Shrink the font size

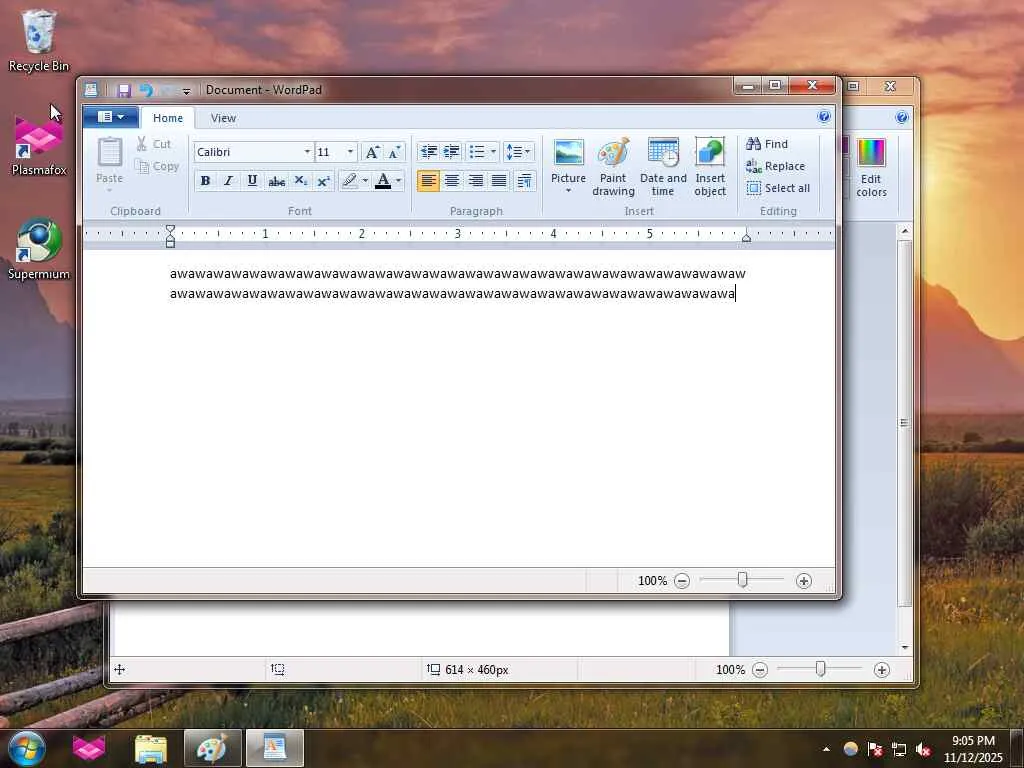point(394,152)
